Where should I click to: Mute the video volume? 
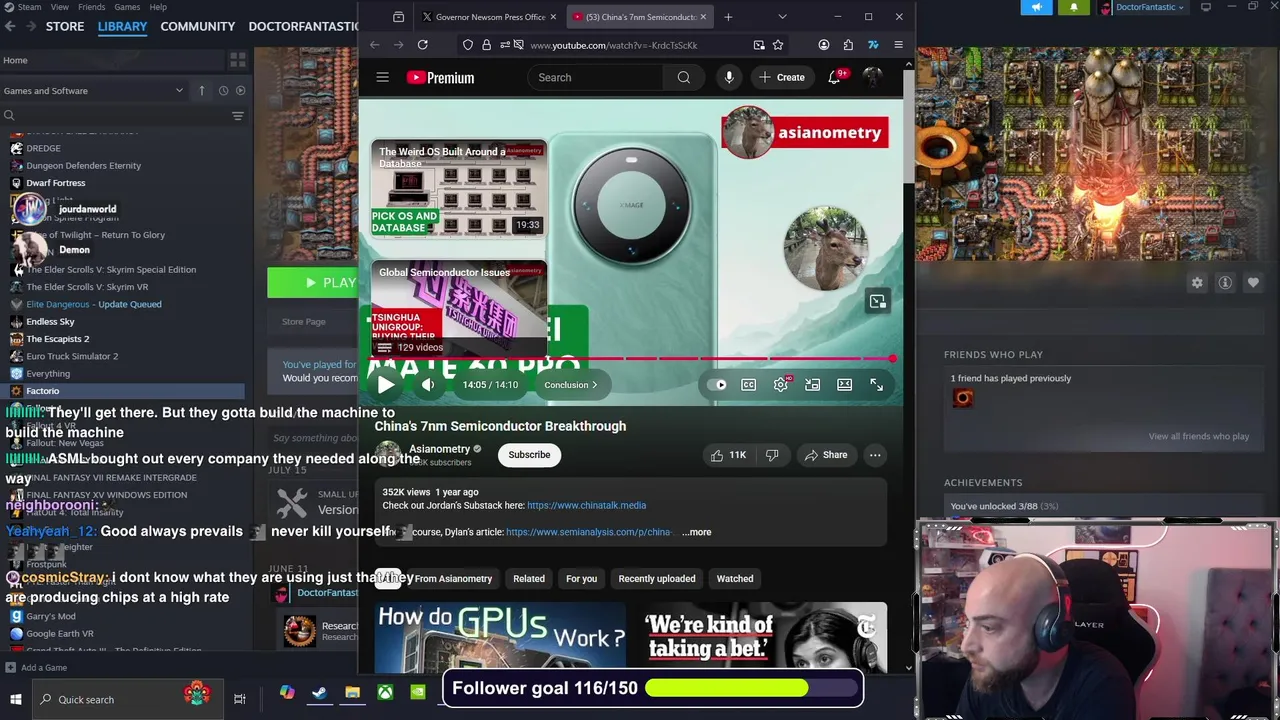(428, 385)
